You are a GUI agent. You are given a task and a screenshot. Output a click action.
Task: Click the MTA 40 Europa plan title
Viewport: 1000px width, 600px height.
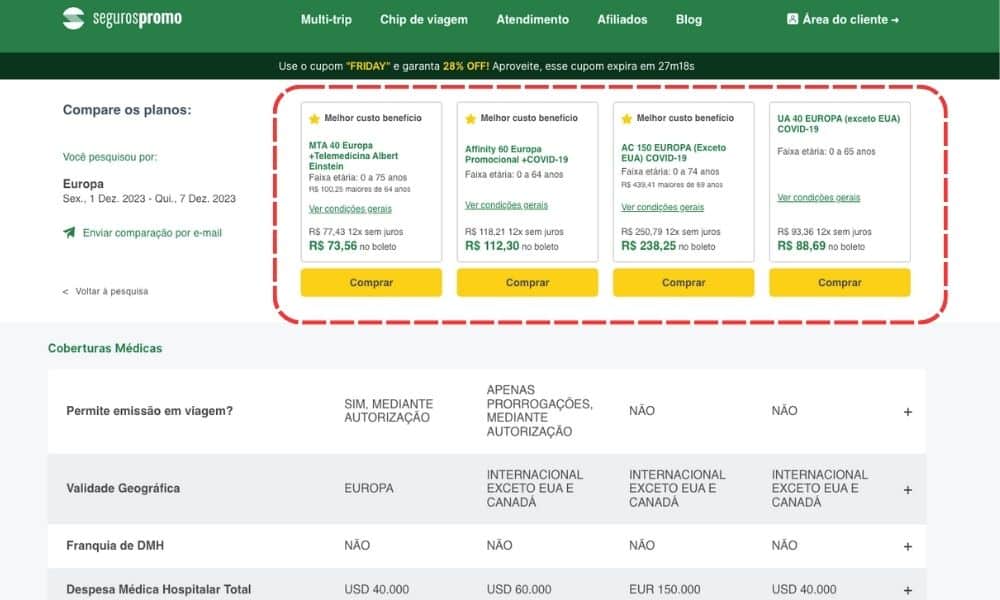(353, 156)
